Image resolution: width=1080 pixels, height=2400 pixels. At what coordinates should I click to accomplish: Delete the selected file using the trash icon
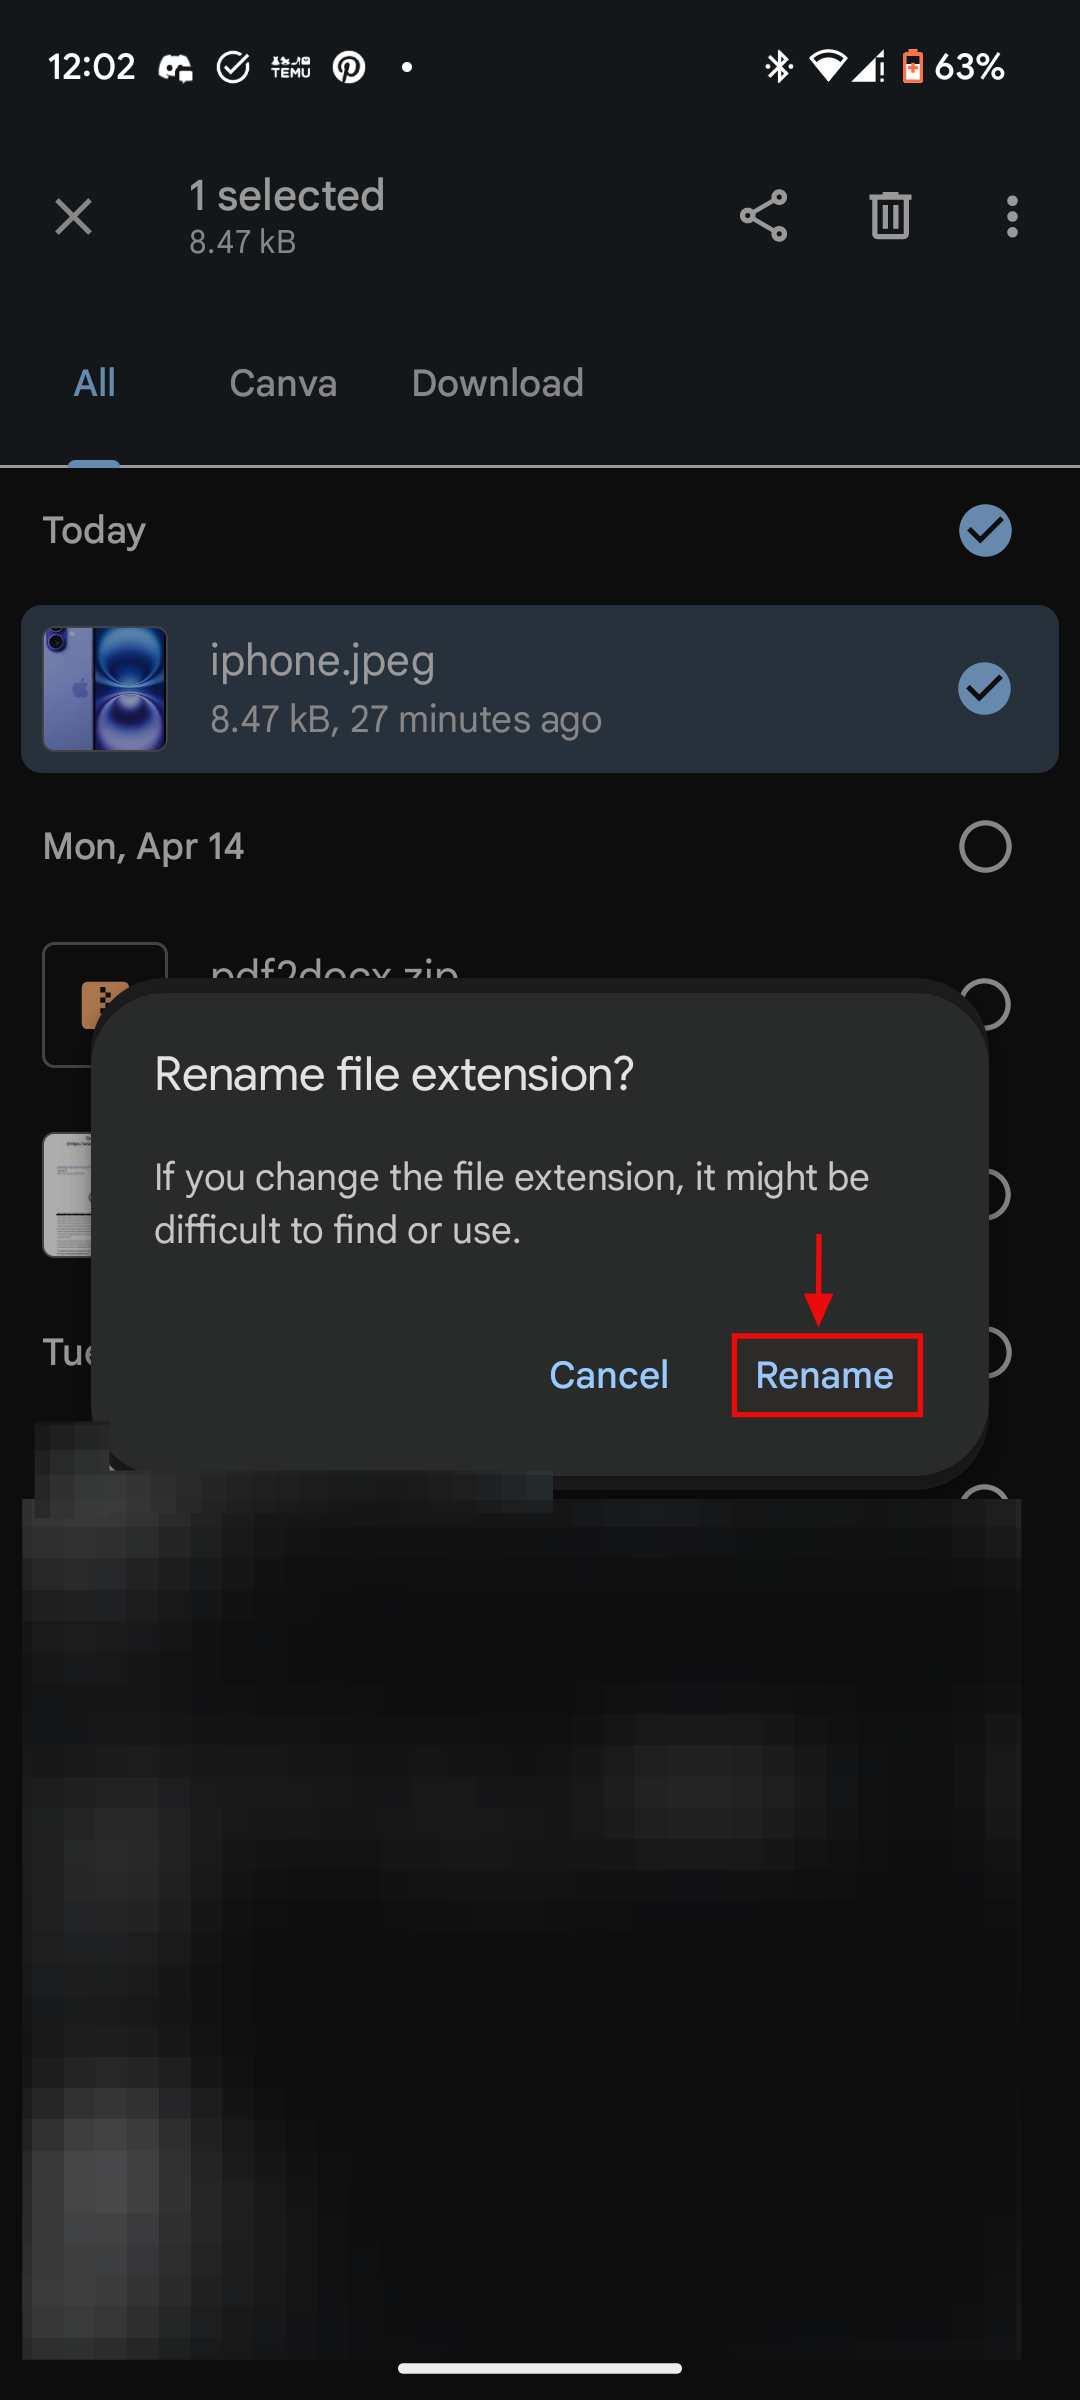(x=888, y=215)
